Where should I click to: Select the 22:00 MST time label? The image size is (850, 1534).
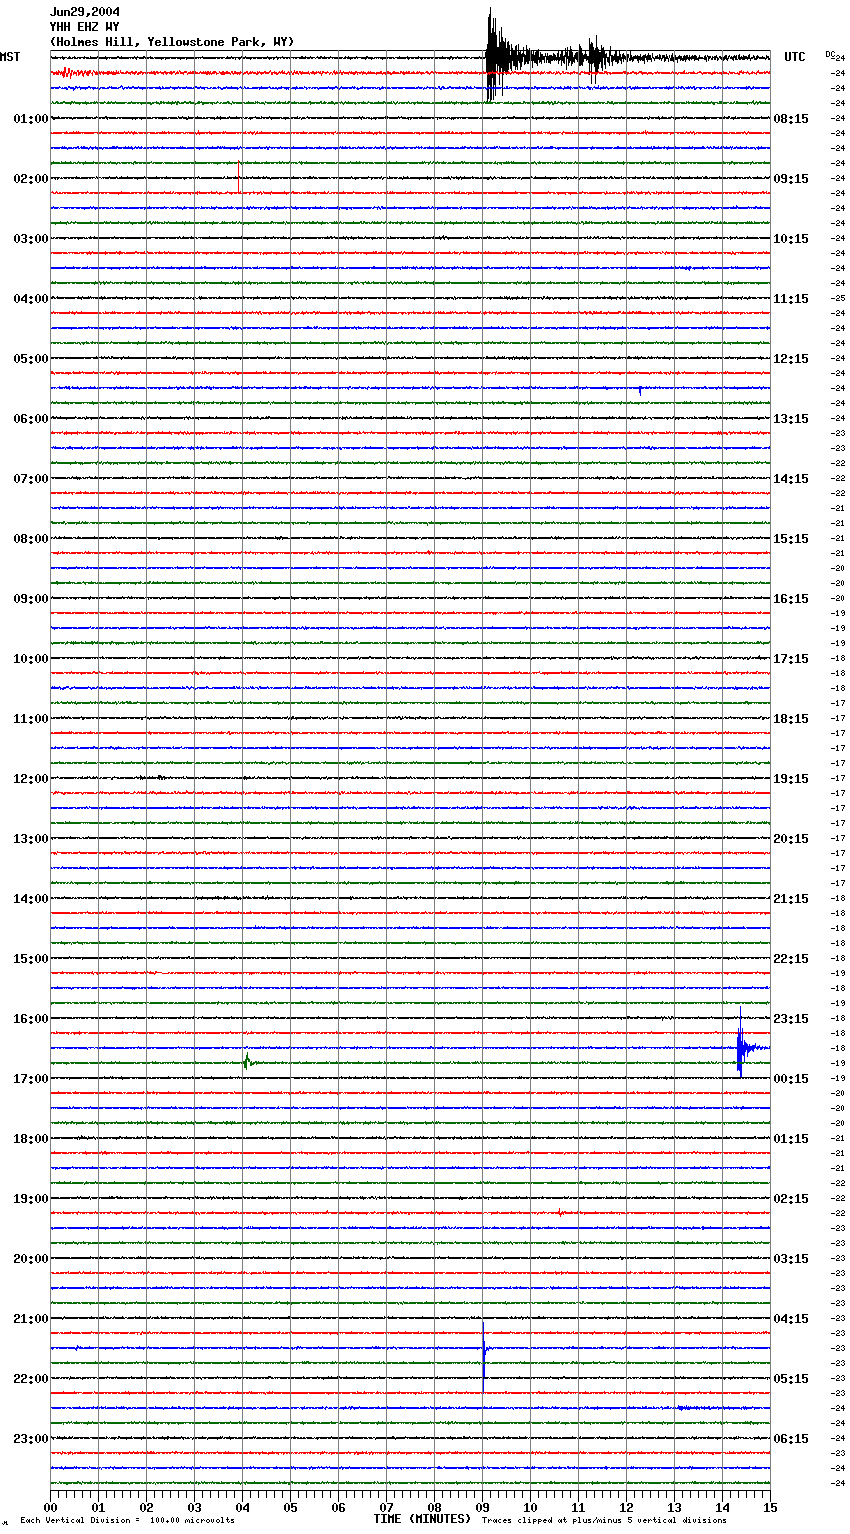pos(31,1379)
